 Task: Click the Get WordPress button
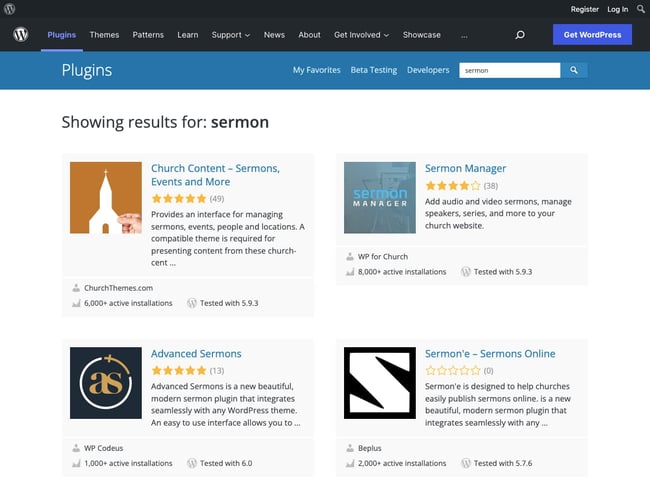(x=592, y=34)
